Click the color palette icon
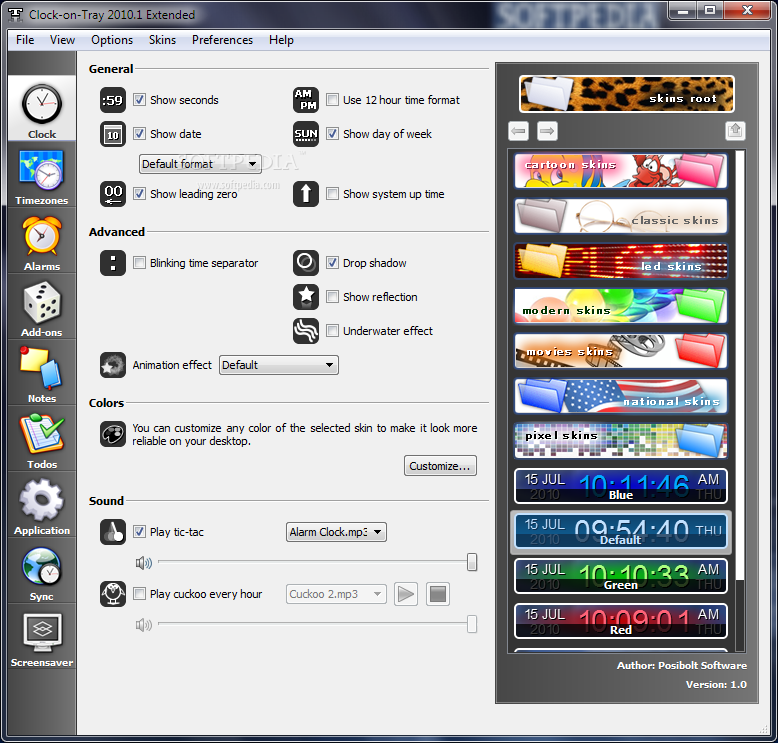The height and width of the screenshot is (743, 778). [113, 434]
